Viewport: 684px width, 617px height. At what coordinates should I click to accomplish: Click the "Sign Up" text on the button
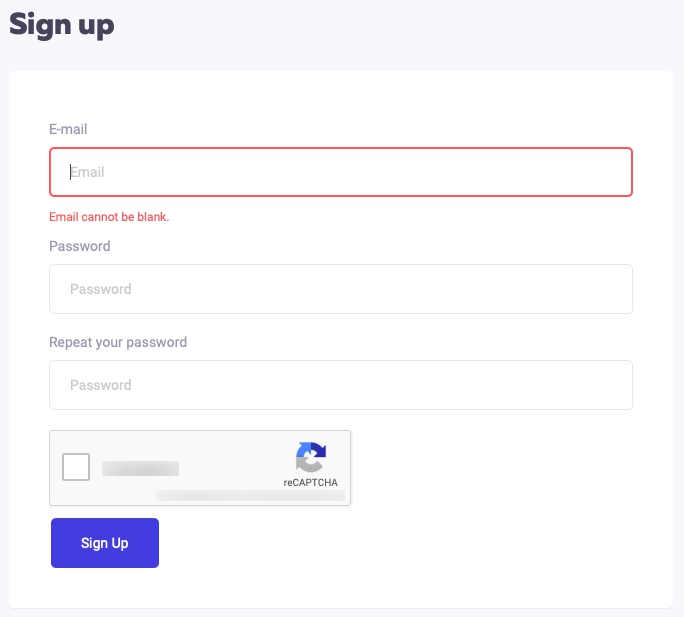pyautogui.click(x=105, y=543)
